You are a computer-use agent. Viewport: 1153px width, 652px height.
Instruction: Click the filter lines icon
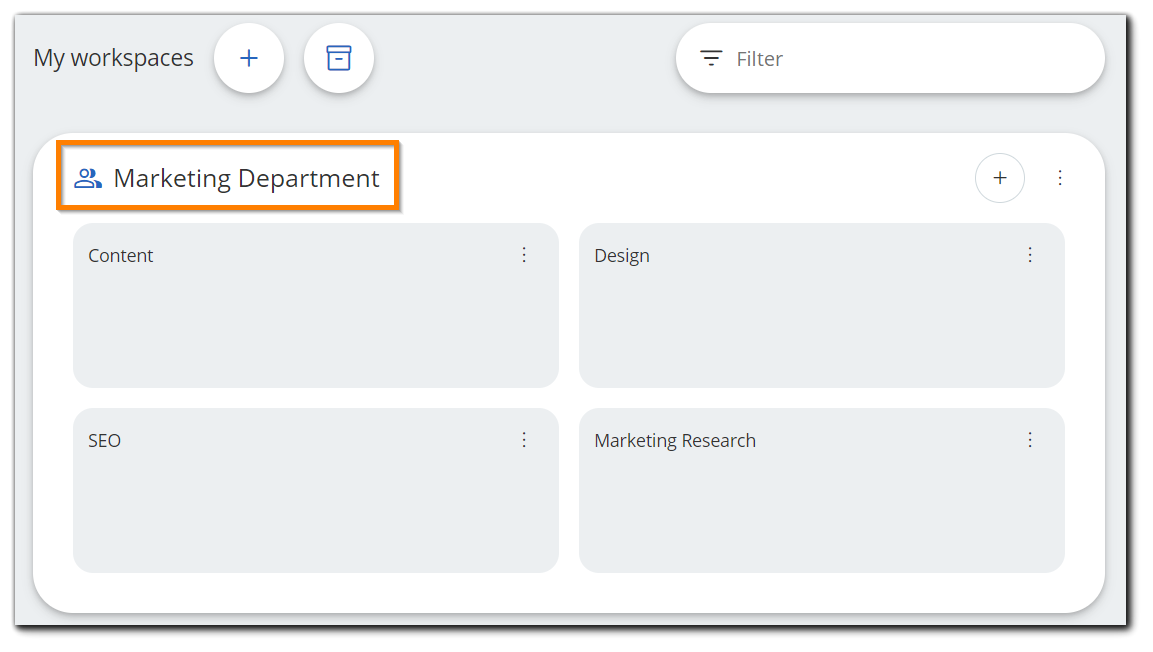[x=710, y=58]
